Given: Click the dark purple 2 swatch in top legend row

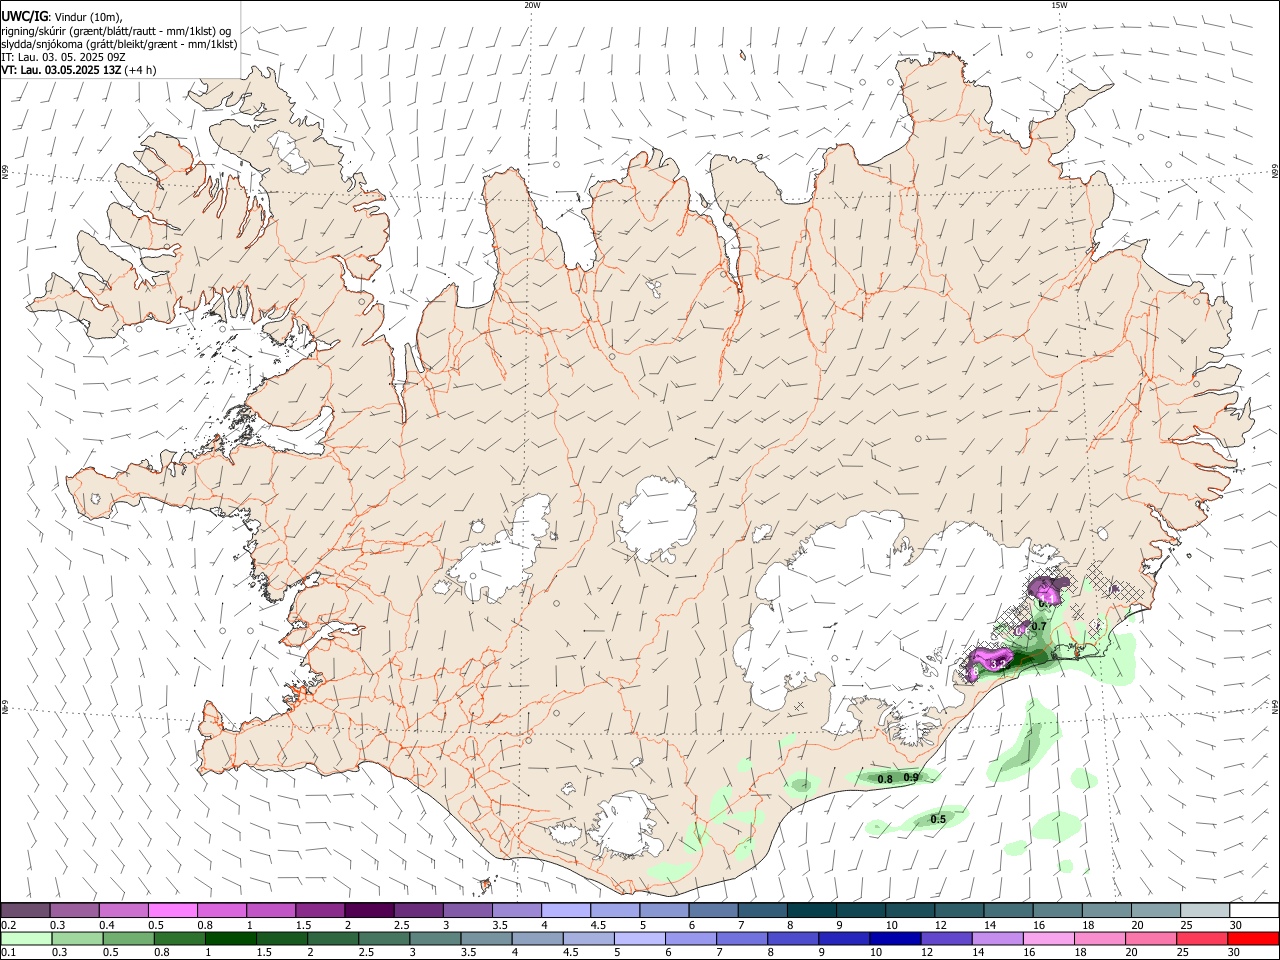Looking at the screenshot, I should coord(368,910).
